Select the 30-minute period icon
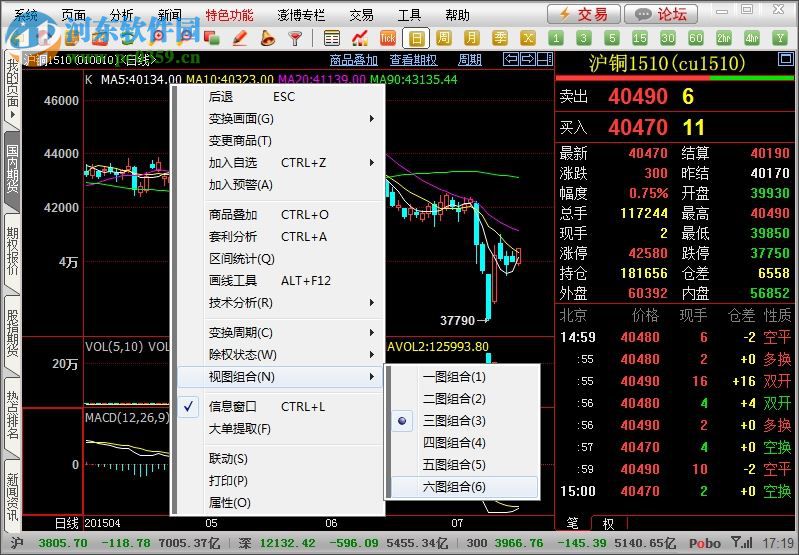 point(668,38)
